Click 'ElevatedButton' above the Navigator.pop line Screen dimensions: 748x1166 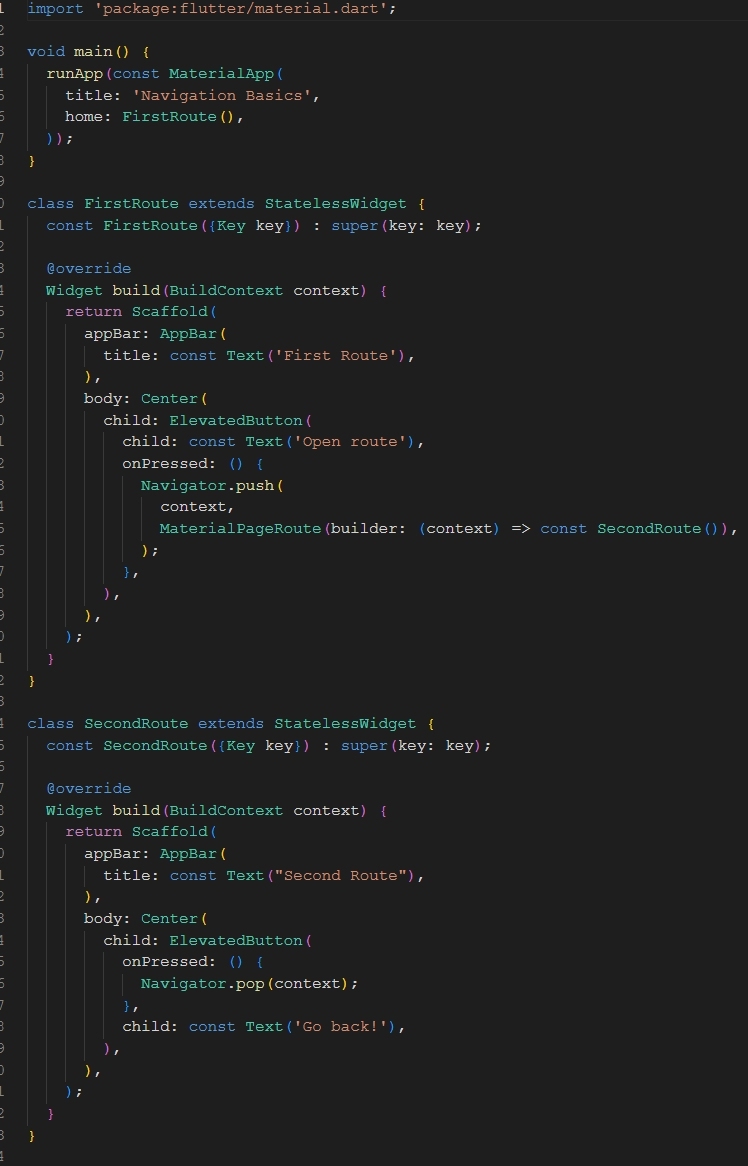(x=236, y=941)
